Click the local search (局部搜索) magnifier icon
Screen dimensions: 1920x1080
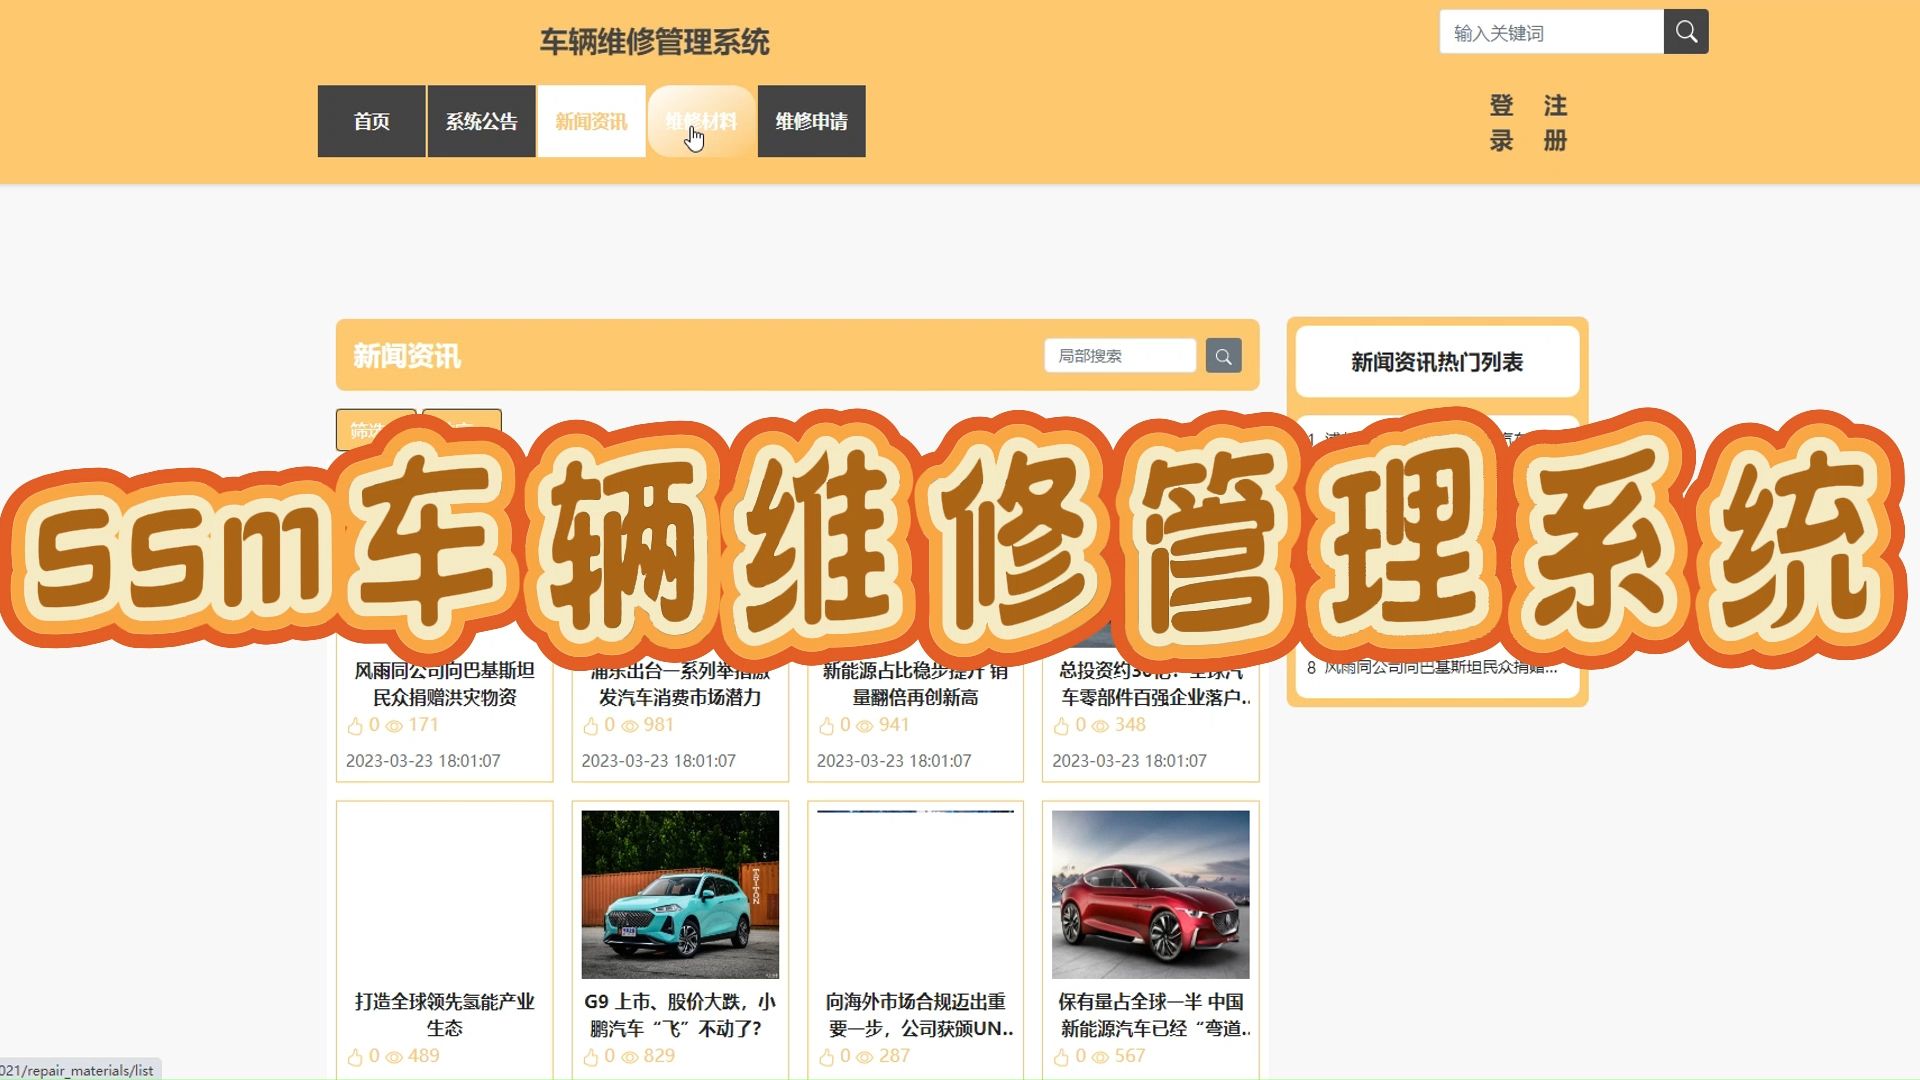pos(1223,355)
